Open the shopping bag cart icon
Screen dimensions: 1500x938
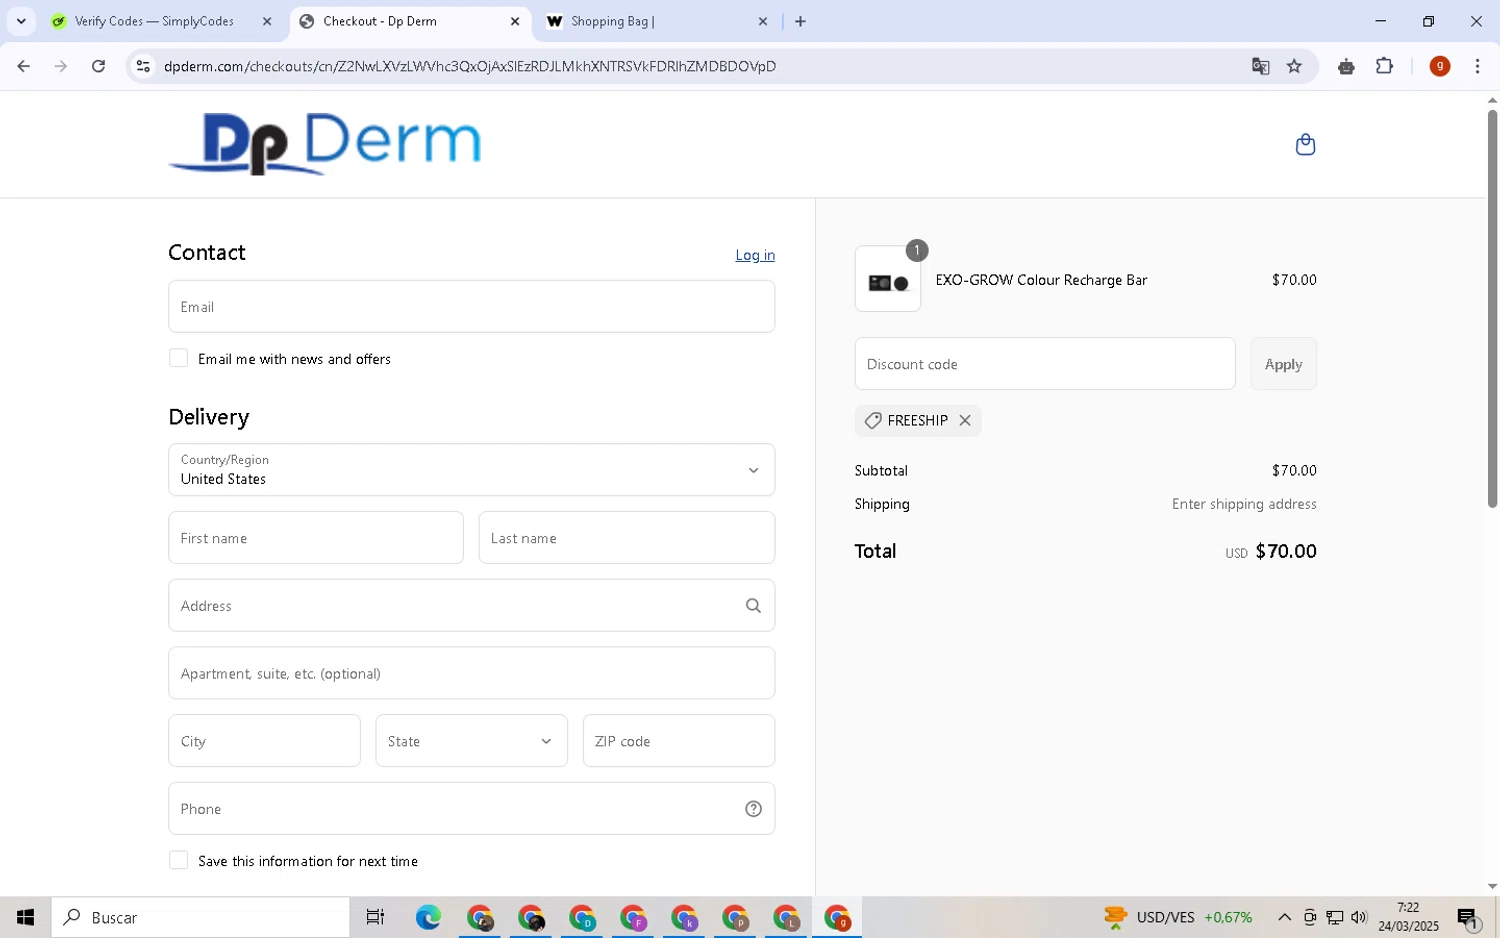click(1305, 145)
